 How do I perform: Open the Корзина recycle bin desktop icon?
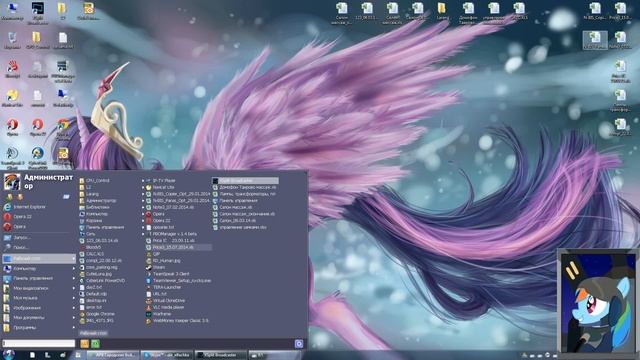coord(12,40)
